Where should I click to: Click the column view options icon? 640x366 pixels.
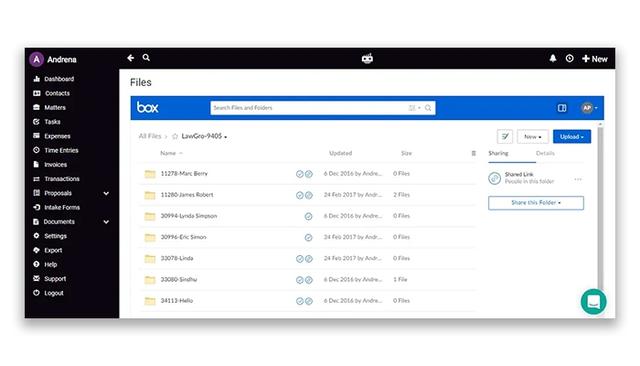(473, 153)
